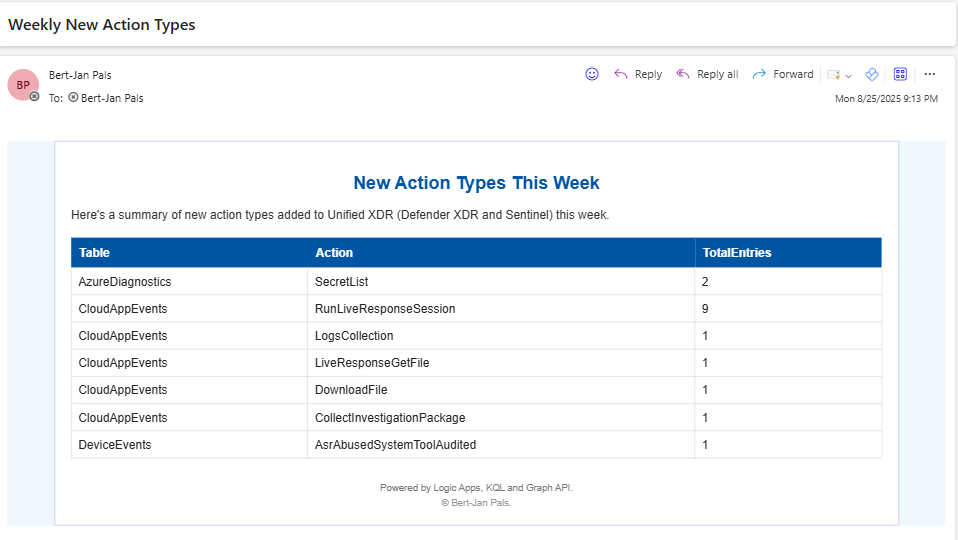Click the emoji reaction smiley icon
Viewport: 958px width, 540px height.
pyautogui.click(x=592, y=74)
